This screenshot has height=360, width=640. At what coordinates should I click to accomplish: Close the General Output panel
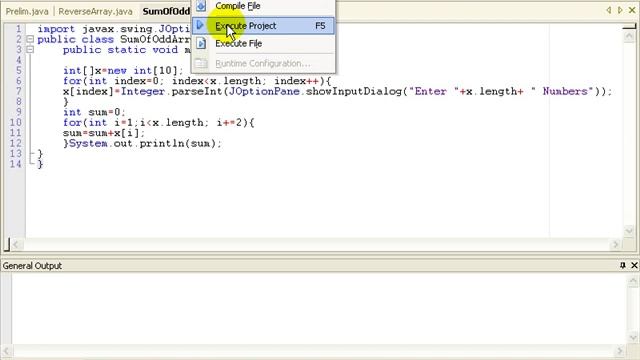634,265
